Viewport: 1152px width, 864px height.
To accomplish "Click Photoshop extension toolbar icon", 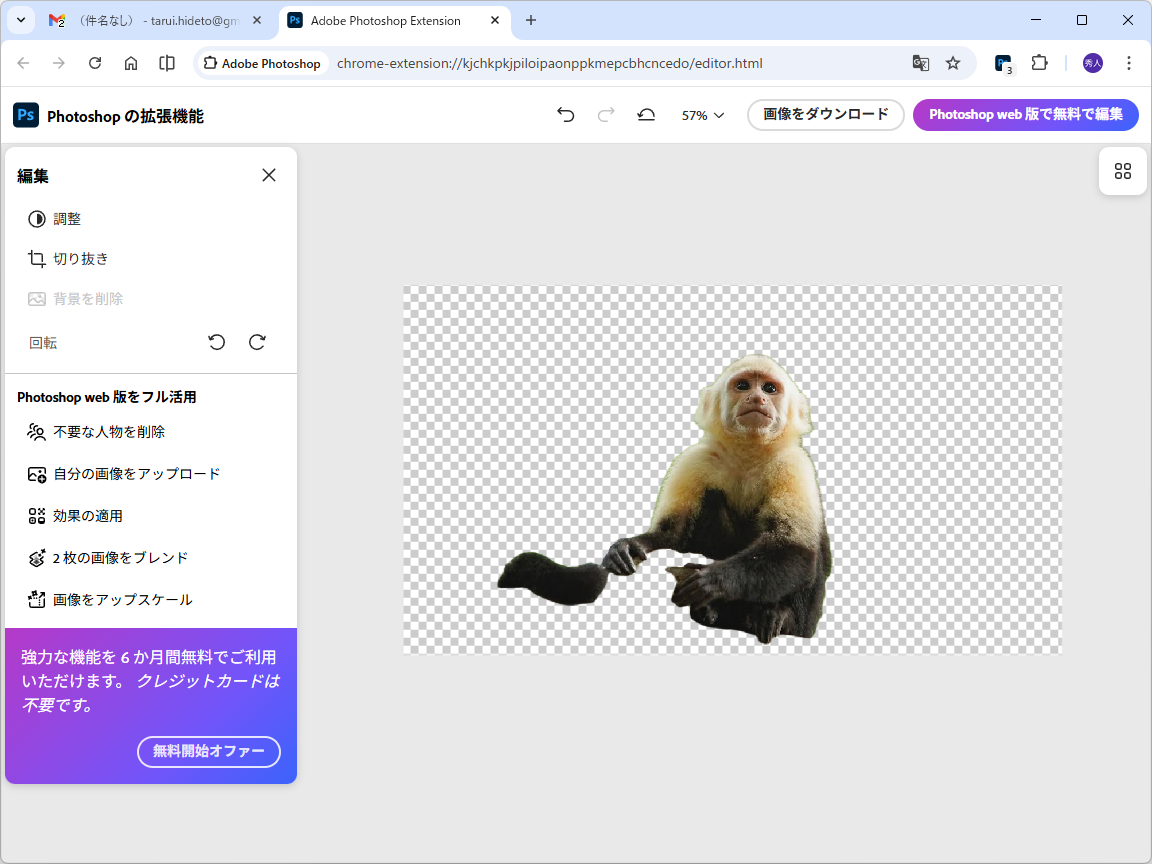I will coord(1004,64).
